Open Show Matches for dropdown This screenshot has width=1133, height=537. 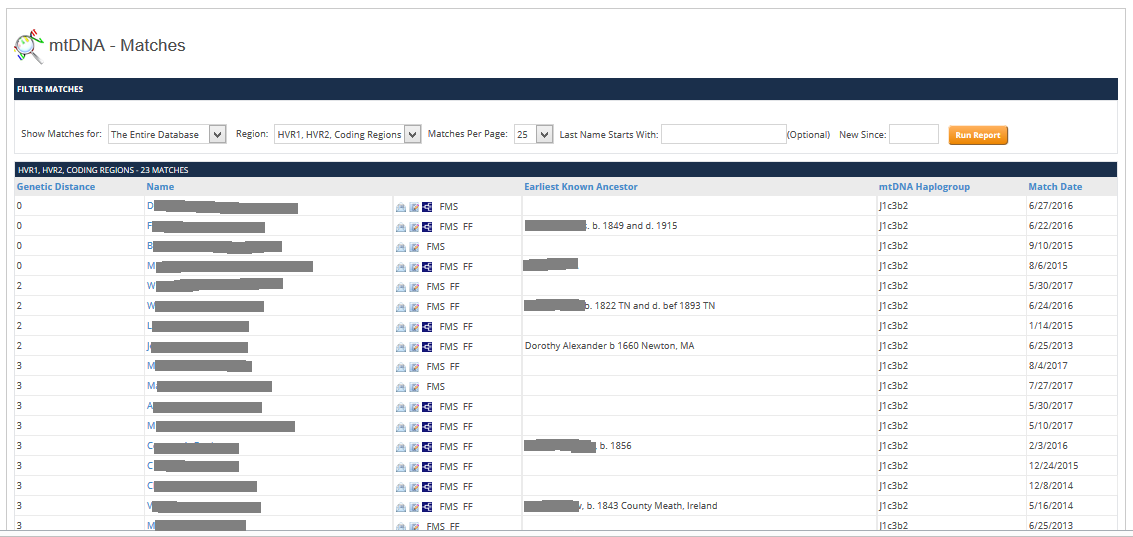pyautogui.click(x=167, y=134)
